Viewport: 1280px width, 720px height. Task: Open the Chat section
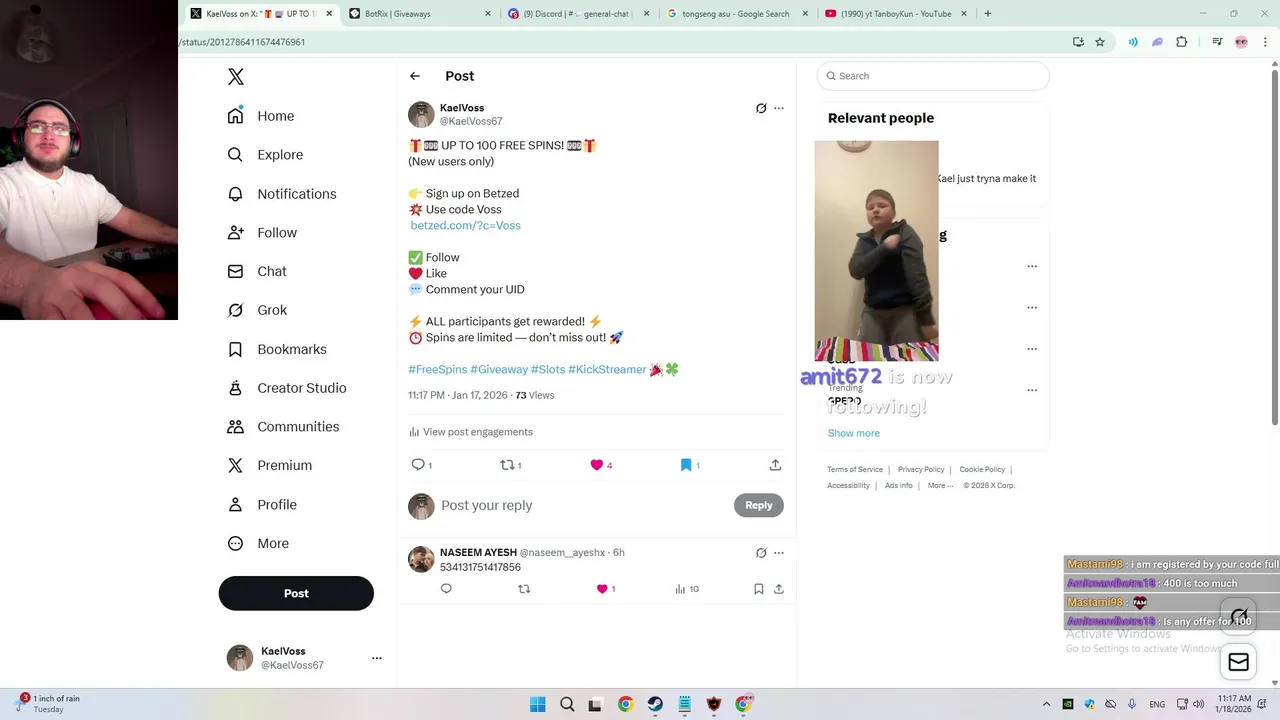click(257, 271)
